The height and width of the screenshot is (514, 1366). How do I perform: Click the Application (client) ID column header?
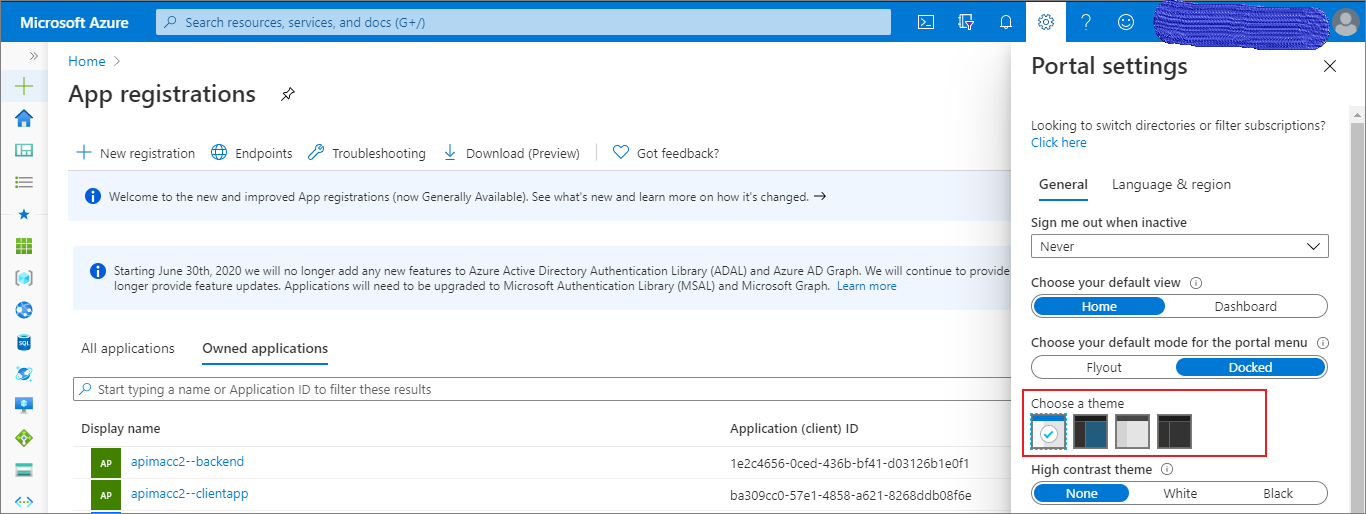794,428
